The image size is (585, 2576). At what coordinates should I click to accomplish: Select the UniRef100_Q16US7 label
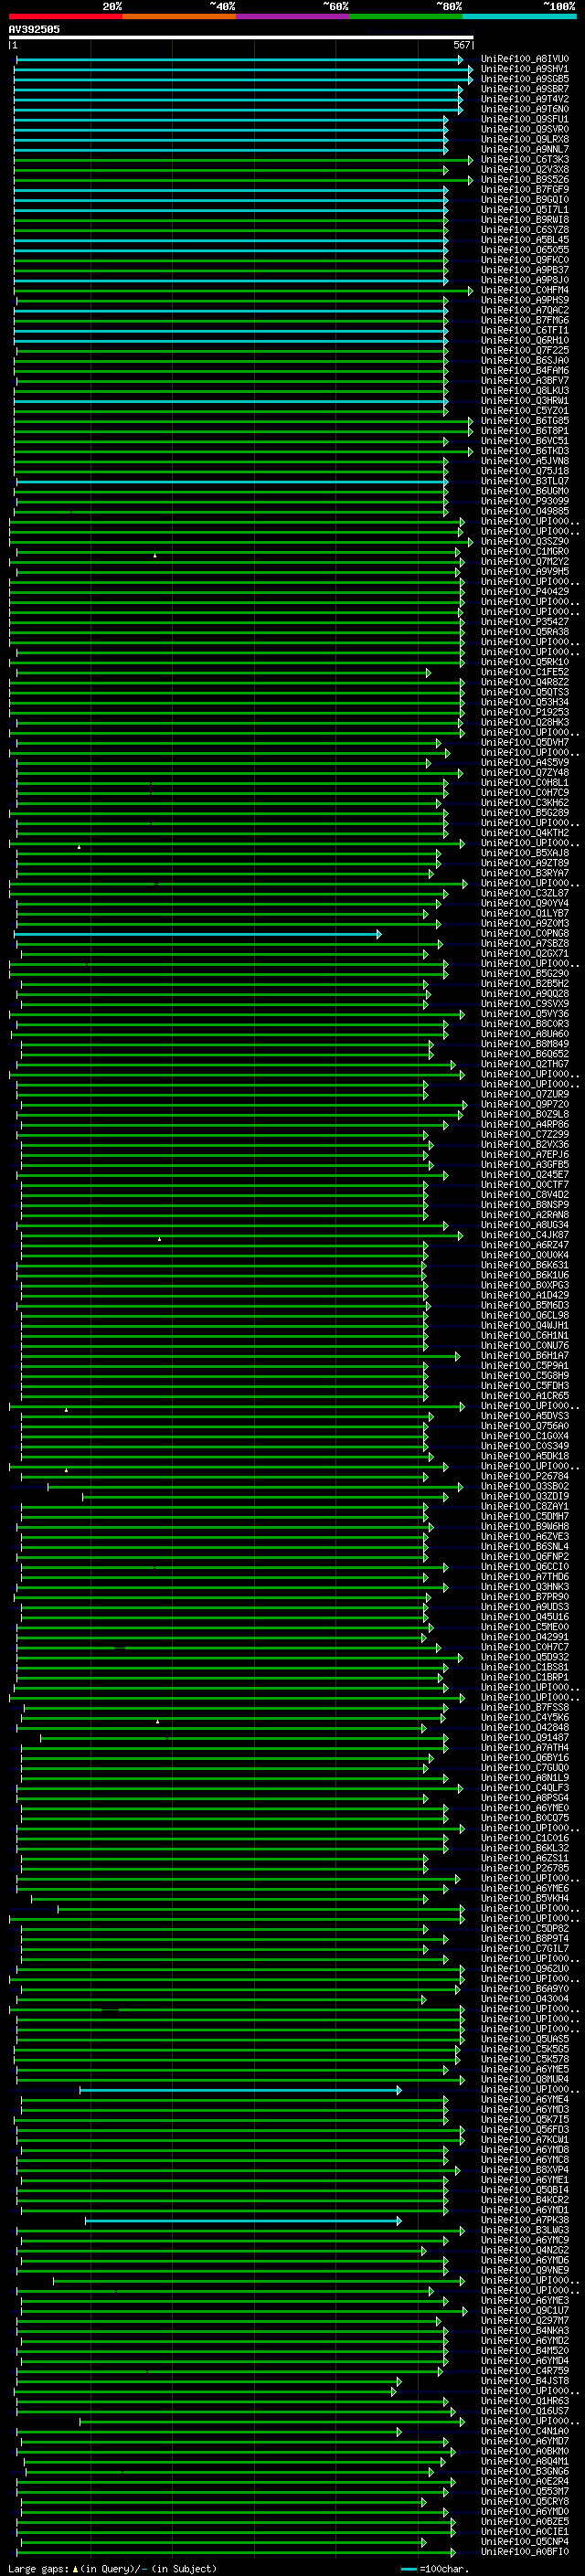[x=525, y=2412]
